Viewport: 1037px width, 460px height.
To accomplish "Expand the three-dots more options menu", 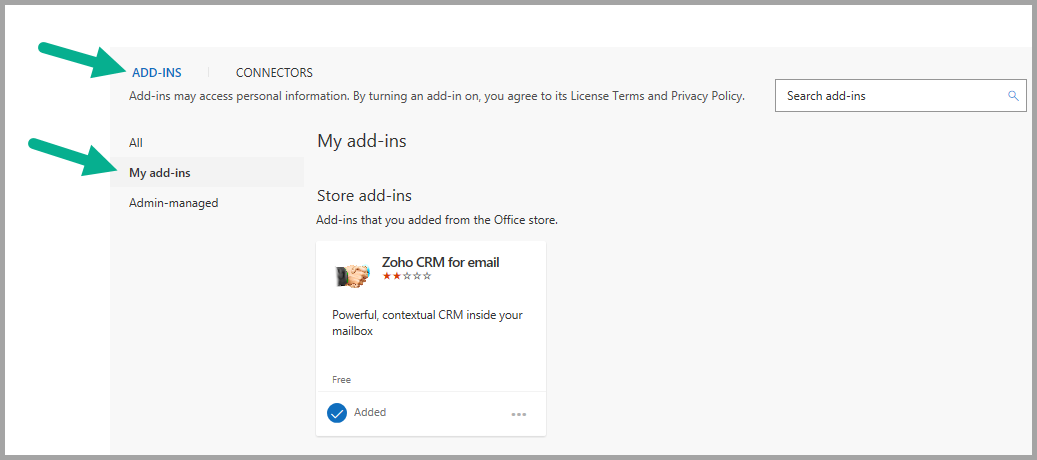I will (519, 414).
